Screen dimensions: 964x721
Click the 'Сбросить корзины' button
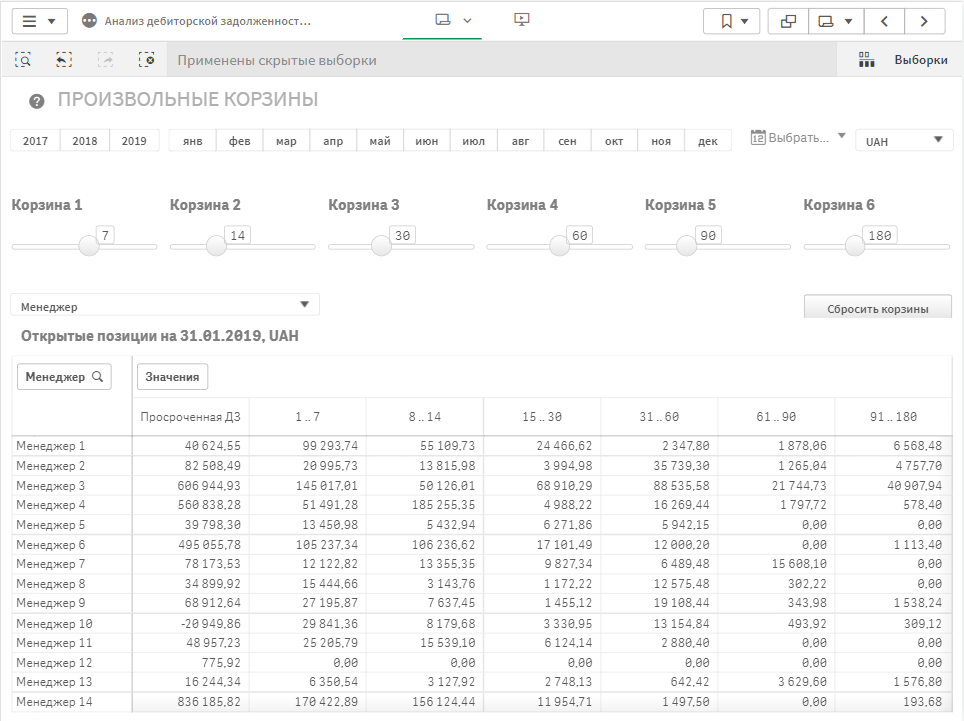tap(877, 308)
